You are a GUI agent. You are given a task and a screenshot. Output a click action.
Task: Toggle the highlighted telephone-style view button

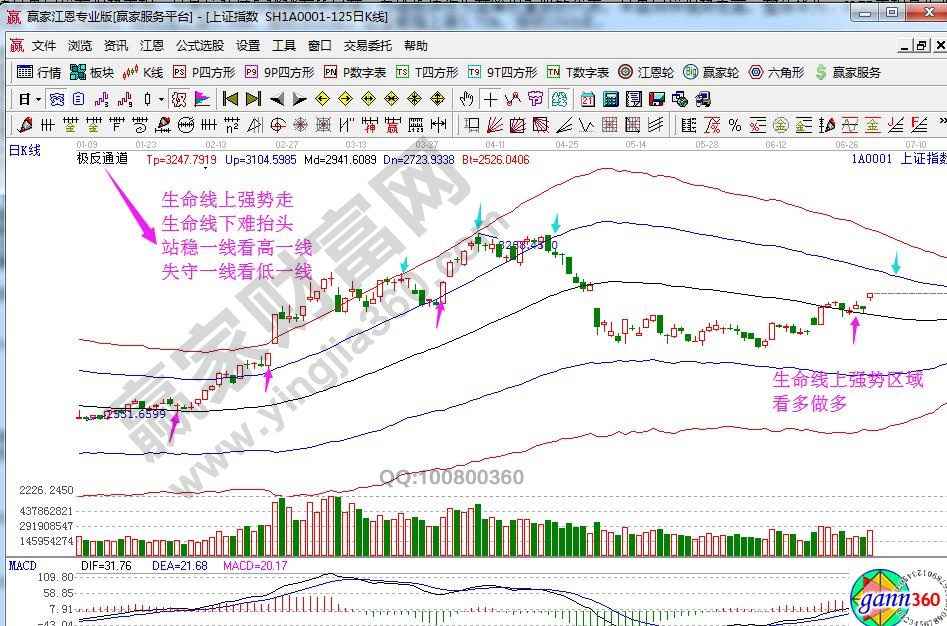tap(57, 99)
